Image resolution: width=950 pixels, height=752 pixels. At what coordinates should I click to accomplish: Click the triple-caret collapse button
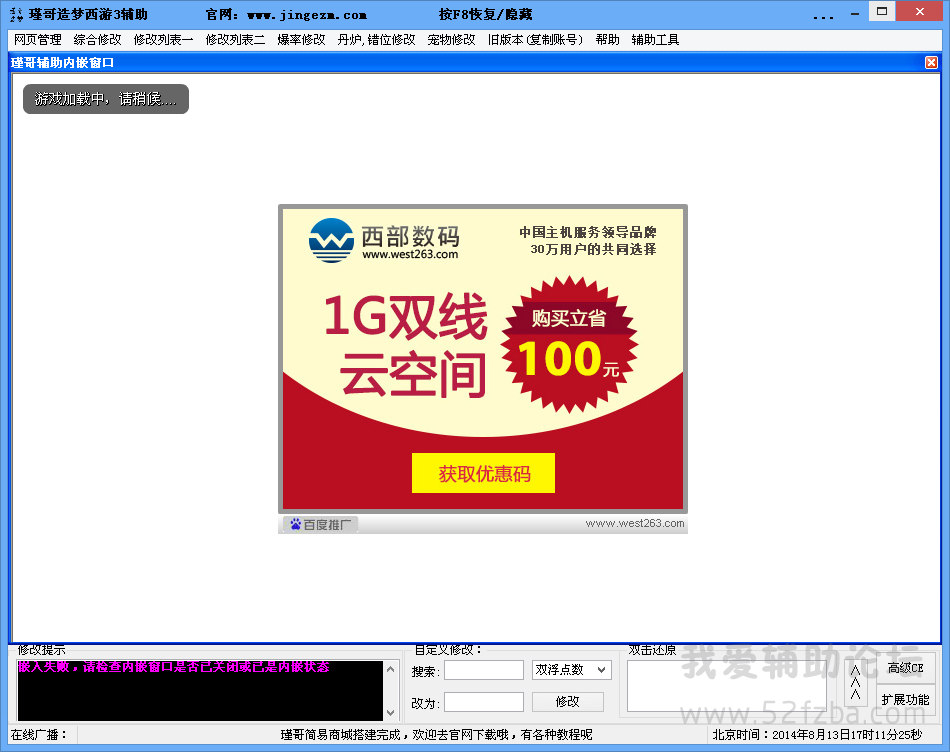coord(855,682)
